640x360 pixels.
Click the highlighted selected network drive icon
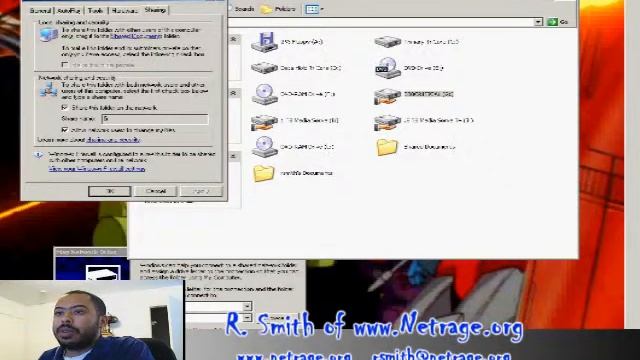[x=387, y=96]
